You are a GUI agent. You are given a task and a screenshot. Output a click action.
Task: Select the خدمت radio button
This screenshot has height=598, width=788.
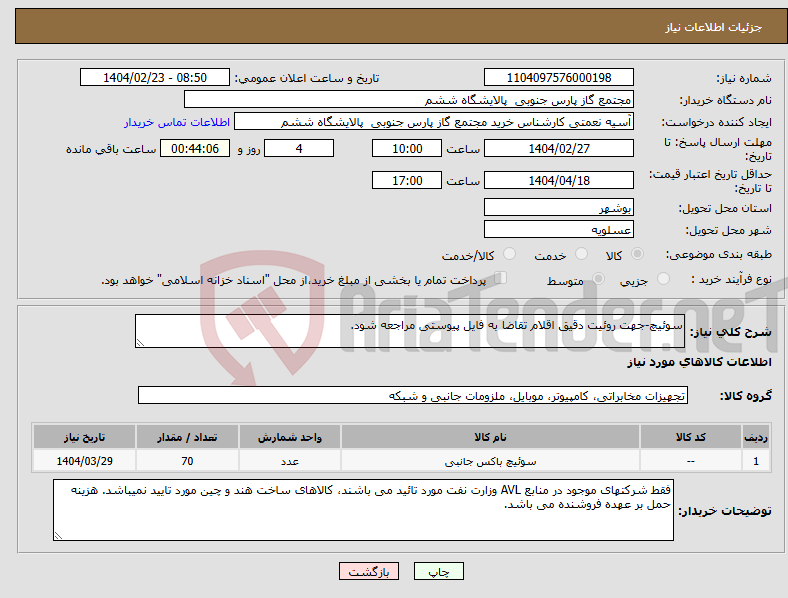(581, 254)
